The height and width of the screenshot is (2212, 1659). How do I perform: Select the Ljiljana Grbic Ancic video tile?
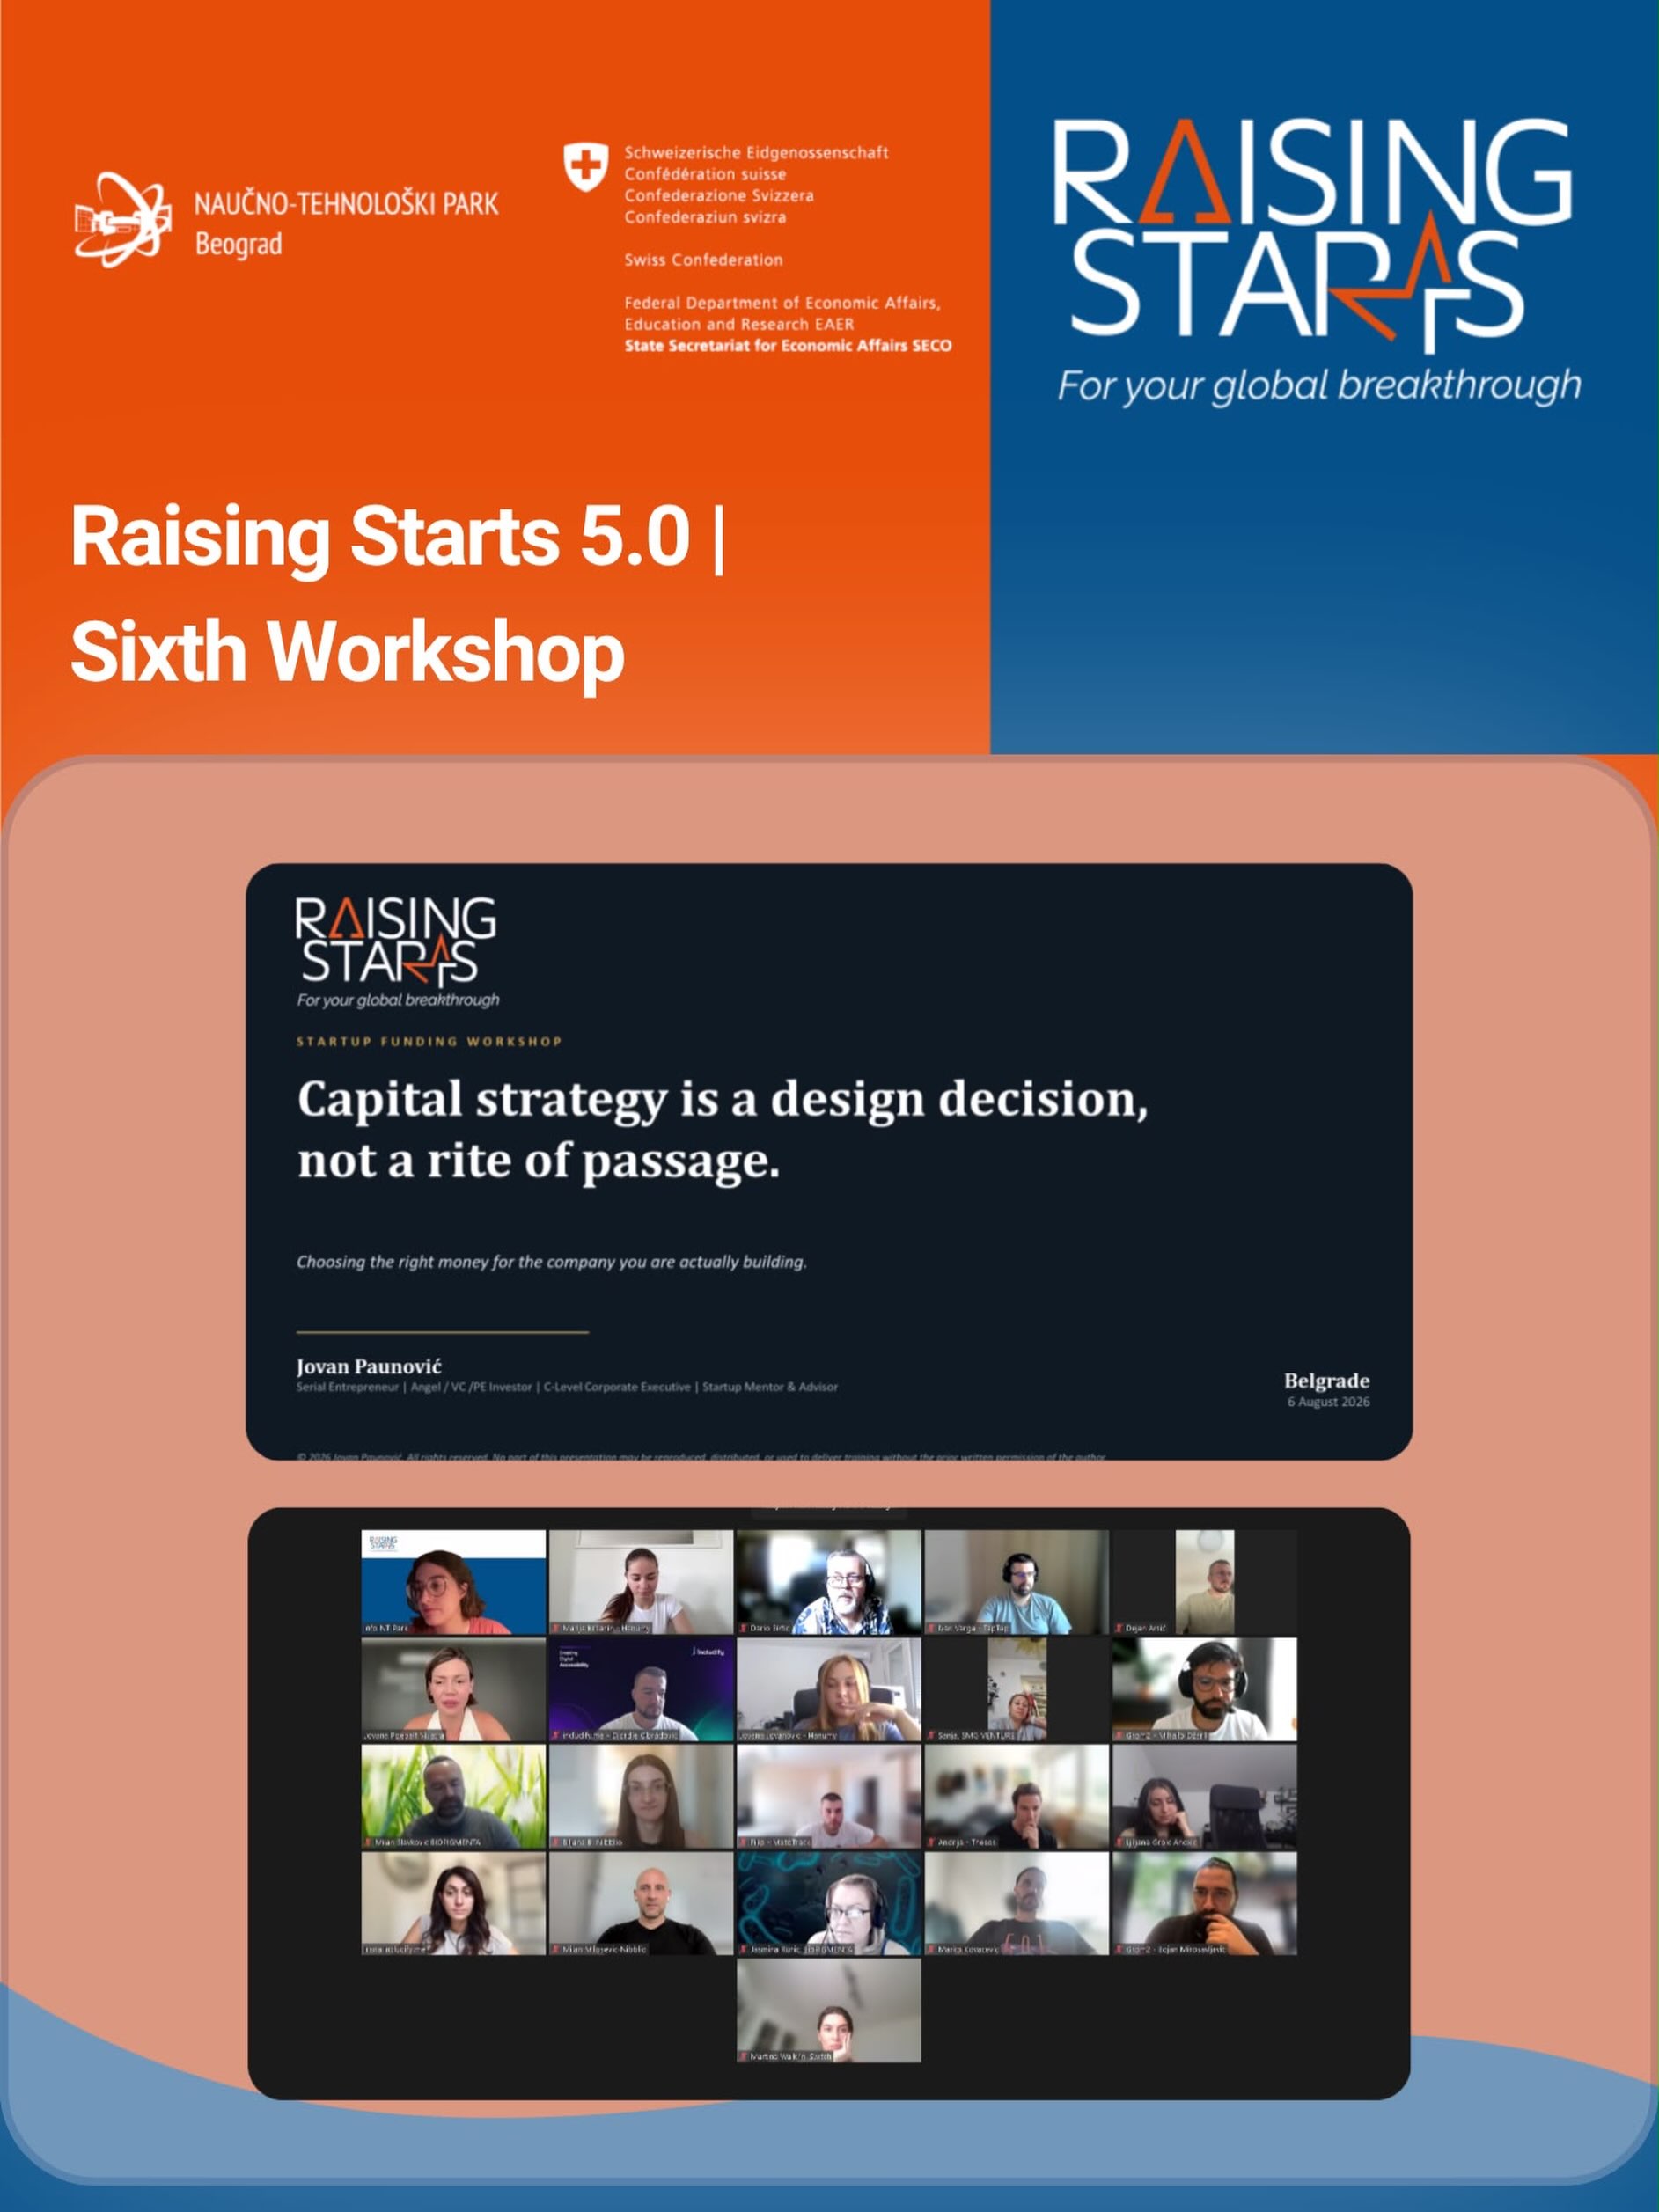point(1204,1796)
